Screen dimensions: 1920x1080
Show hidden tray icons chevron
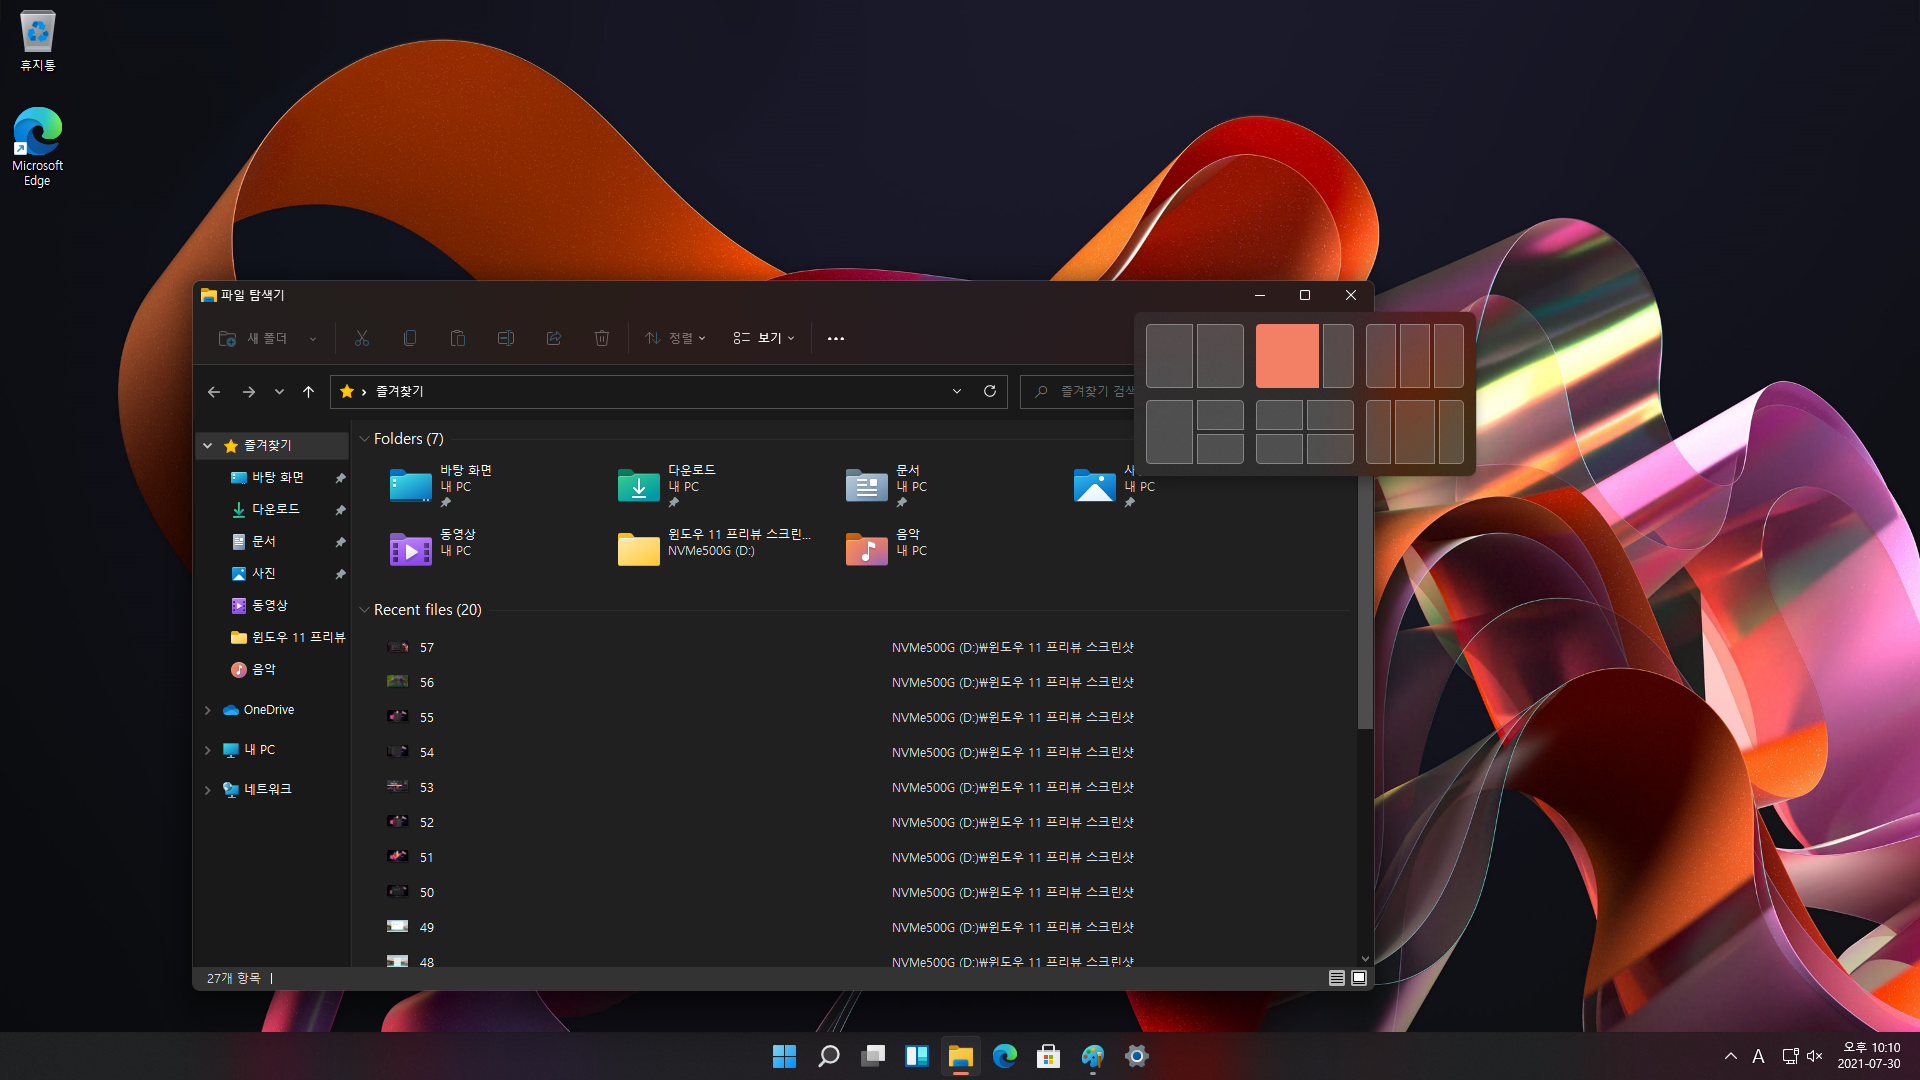(x=1731, y=1056)
